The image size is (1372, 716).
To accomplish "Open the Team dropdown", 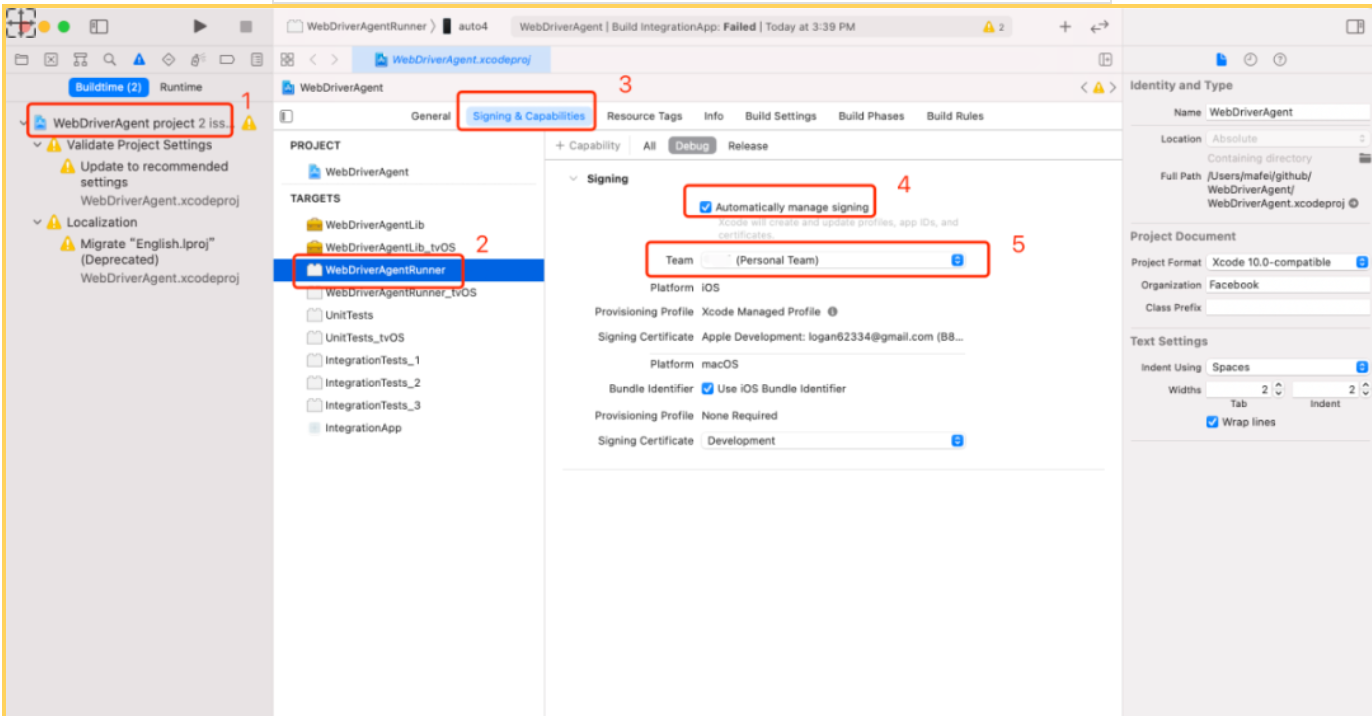I will click(957, 260).
